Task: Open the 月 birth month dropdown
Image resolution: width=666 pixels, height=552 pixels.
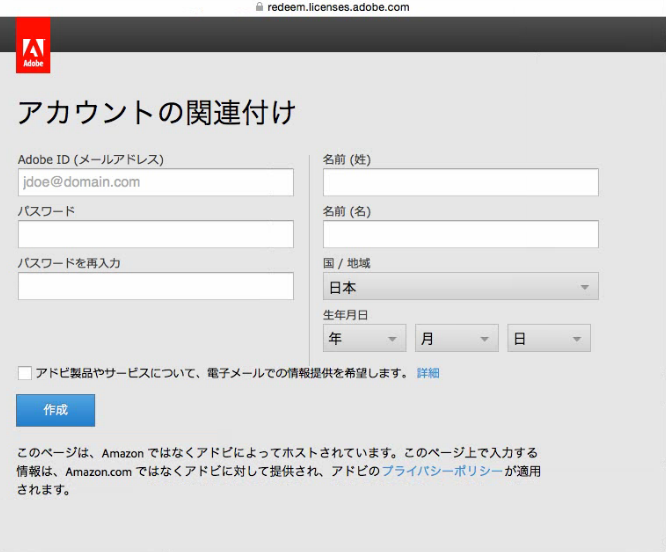Action: pos(457,338)
